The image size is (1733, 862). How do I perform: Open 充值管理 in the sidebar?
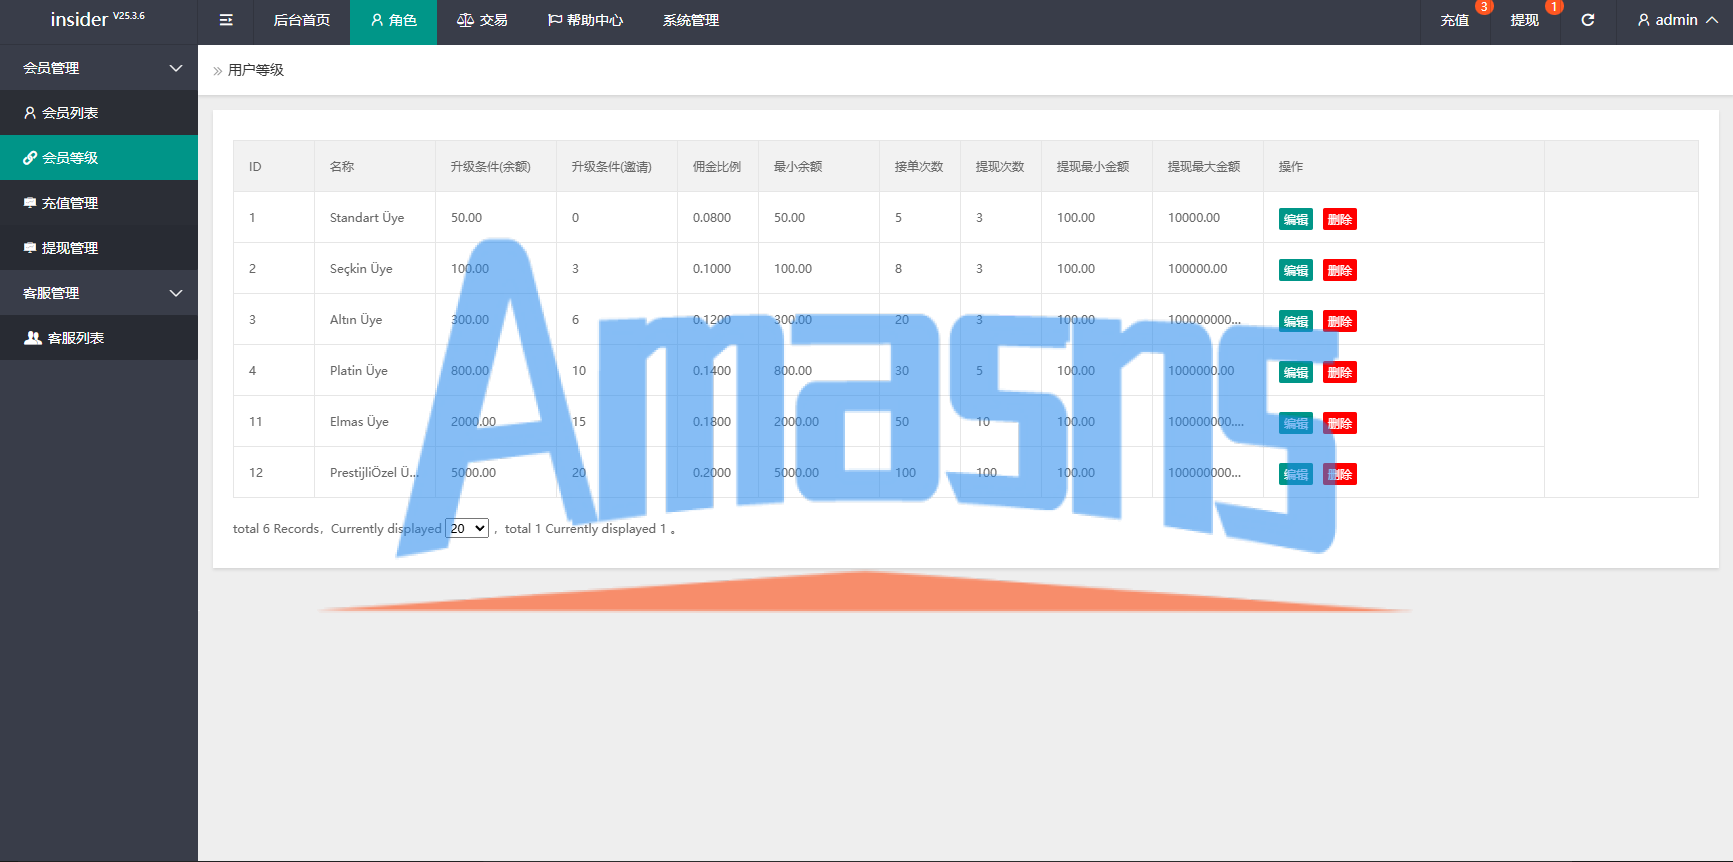pos(99,203)
